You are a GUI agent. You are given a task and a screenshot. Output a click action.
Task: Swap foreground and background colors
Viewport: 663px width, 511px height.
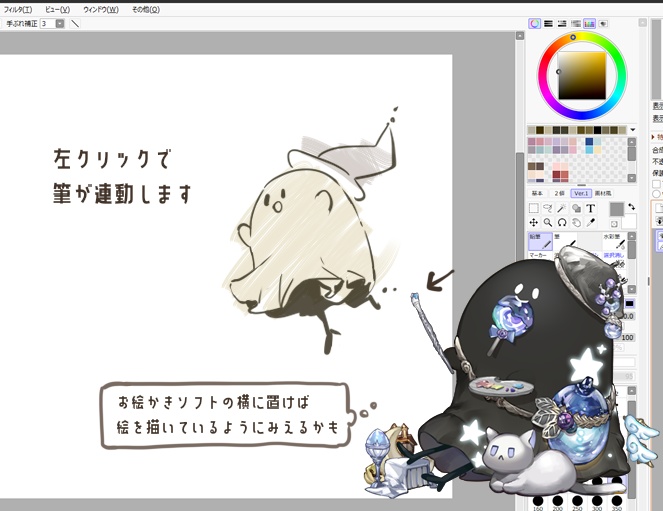tap(631, 207)
